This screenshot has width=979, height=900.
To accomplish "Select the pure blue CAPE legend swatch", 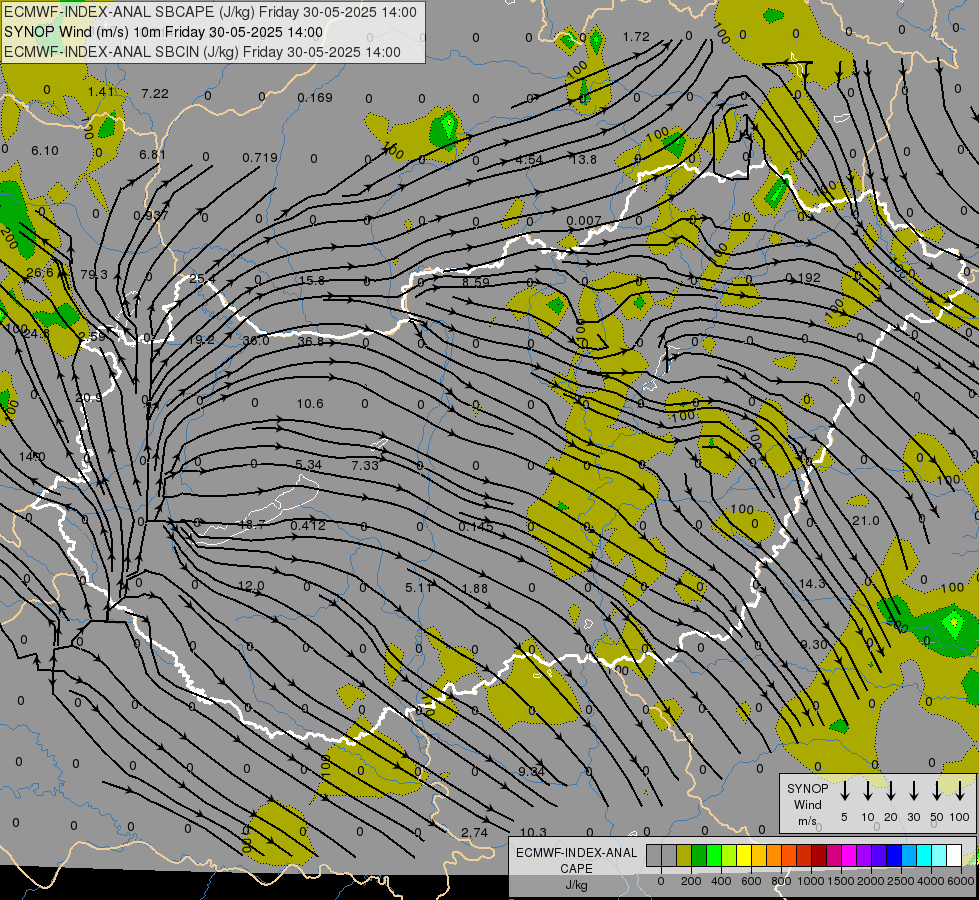I will (x=894, y=855).
